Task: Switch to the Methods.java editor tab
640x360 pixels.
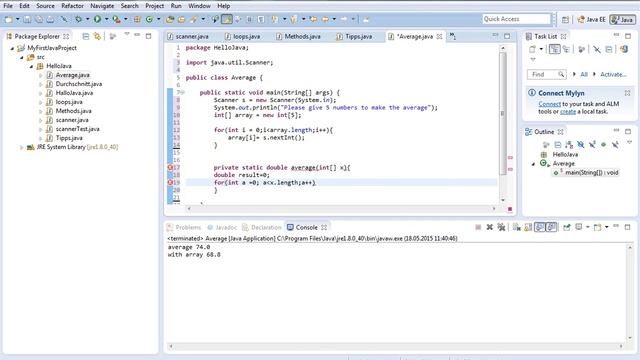Action: pos(298,36)
